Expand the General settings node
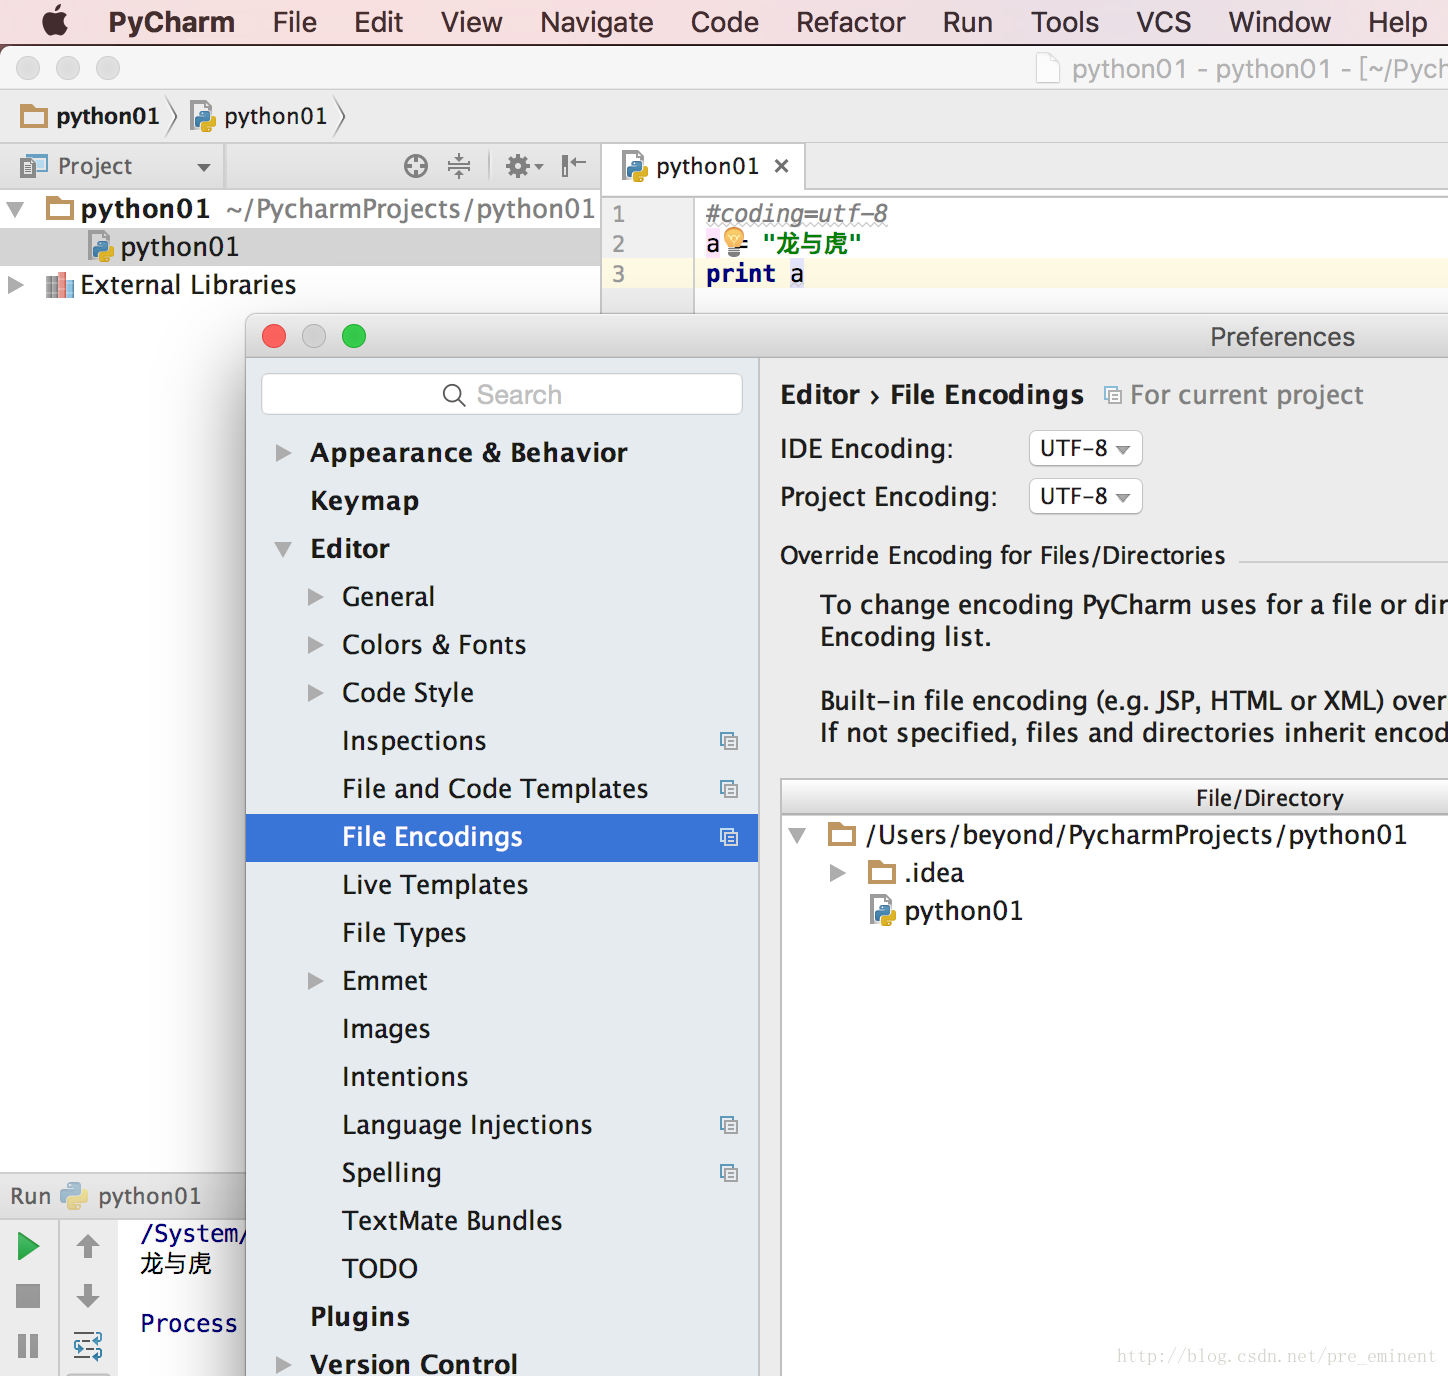 coord(316,597)
